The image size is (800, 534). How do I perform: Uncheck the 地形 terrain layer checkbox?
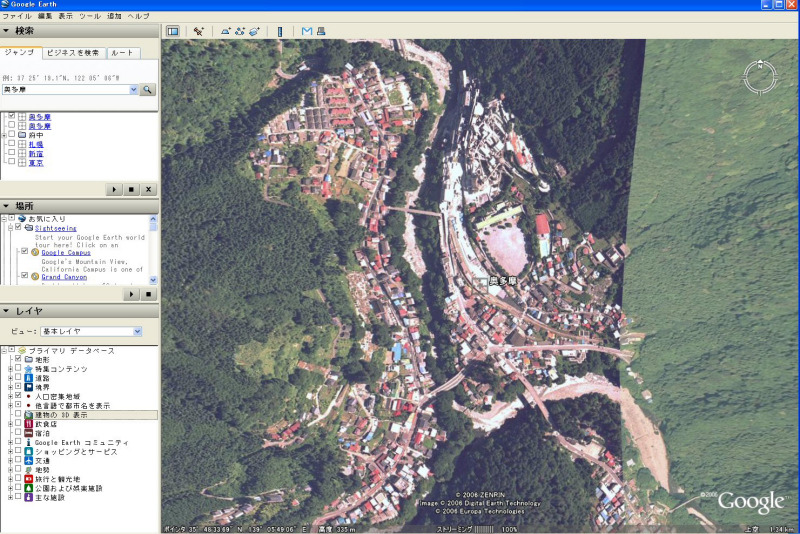18,359
